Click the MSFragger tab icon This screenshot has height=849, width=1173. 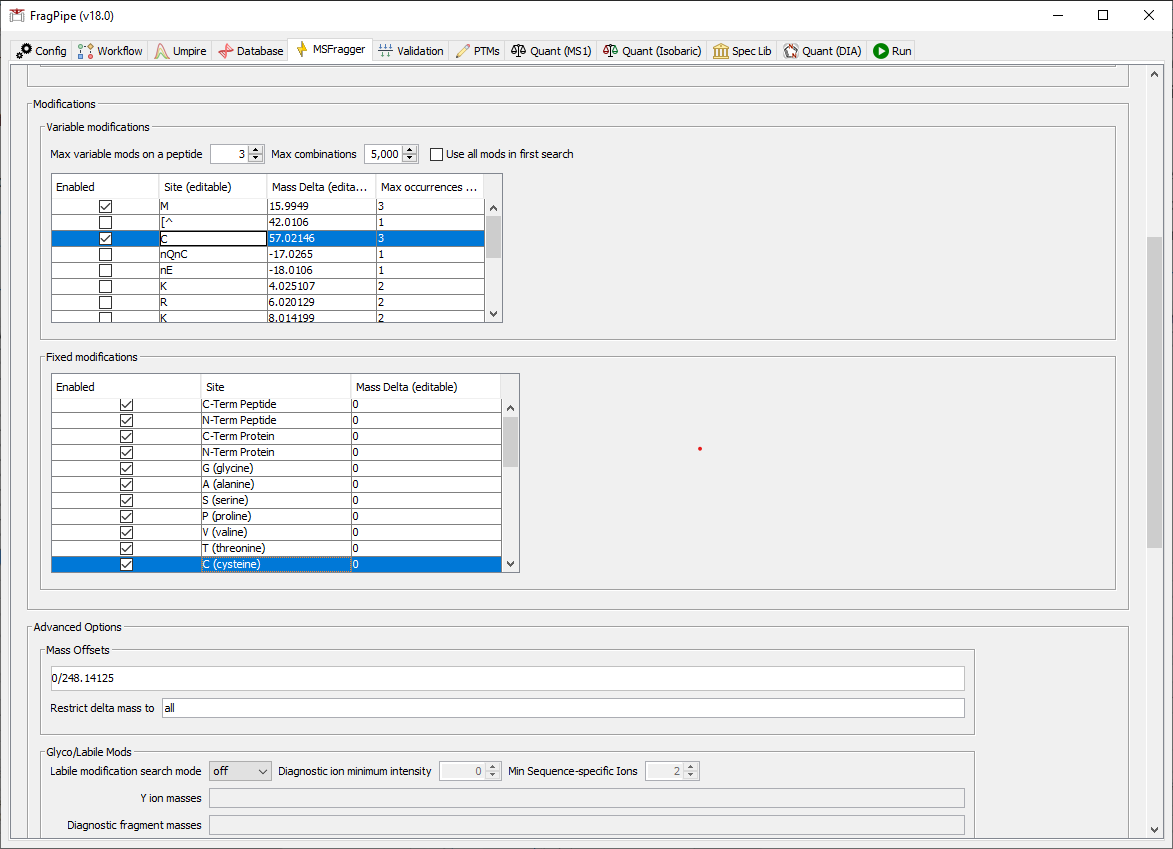coord(301,49)
